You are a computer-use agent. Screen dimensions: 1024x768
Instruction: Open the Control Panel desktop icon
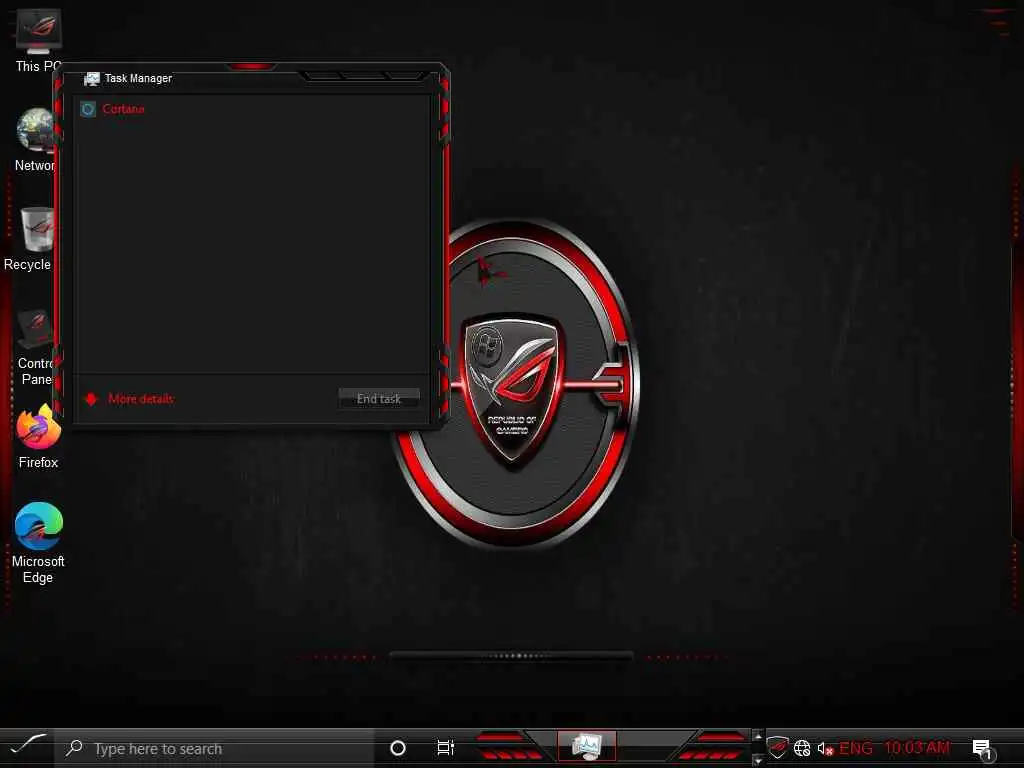click(36, 346)
